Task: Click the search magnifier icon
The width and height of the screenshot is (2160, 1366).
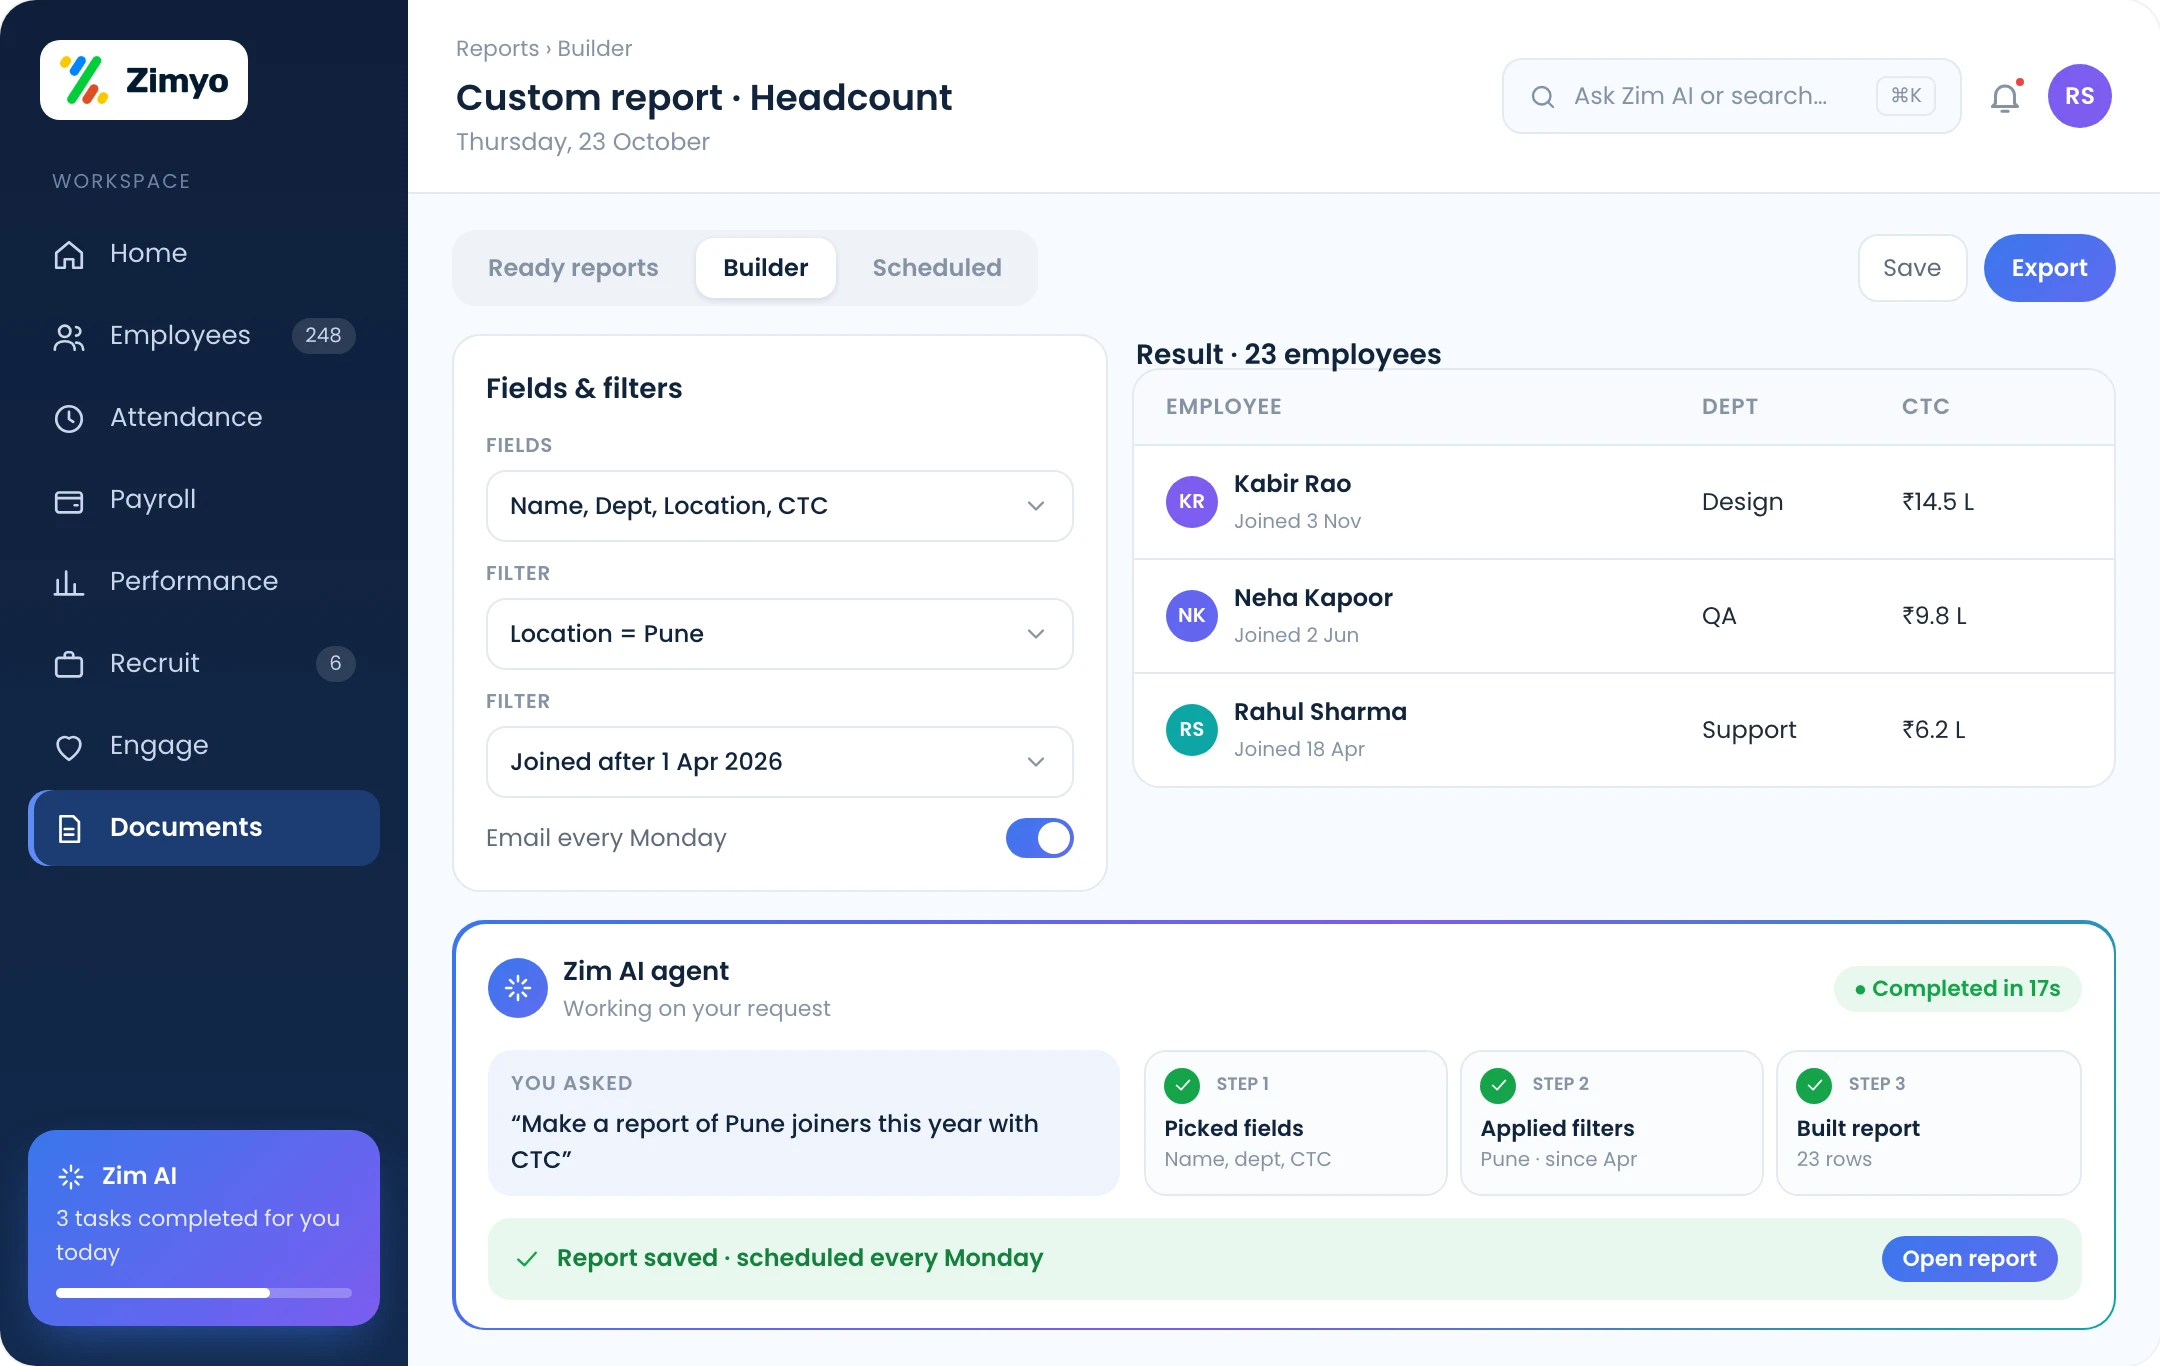Action: pos(1543,96)
